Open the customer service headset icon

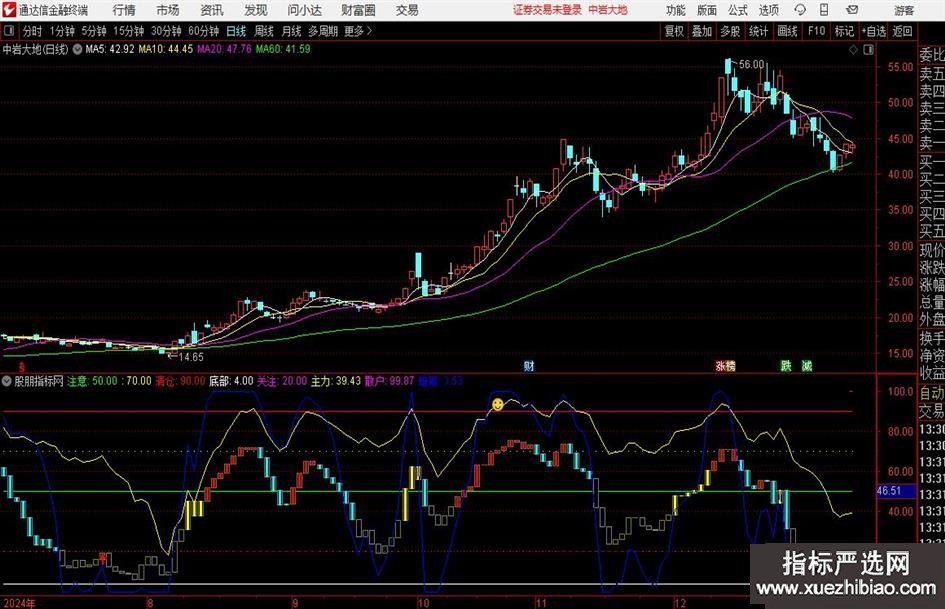(800, 10)
